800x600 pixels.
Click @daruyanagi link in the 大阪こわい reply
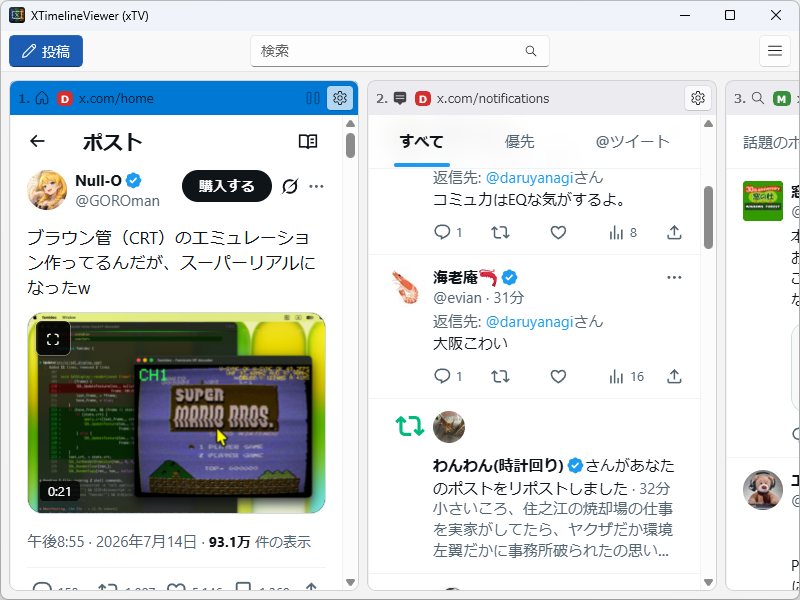[529, 321]
